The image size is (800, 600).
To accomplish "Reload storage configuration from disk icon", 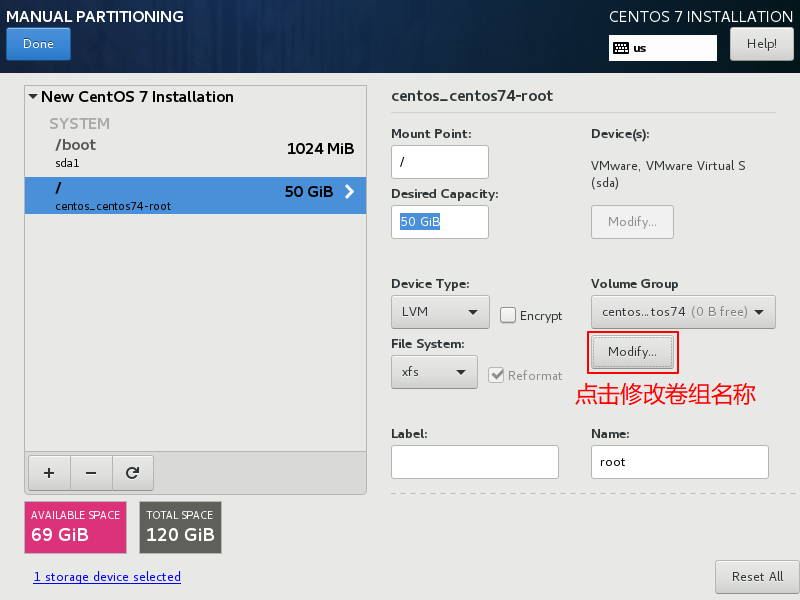I will (x=133, y=473).
